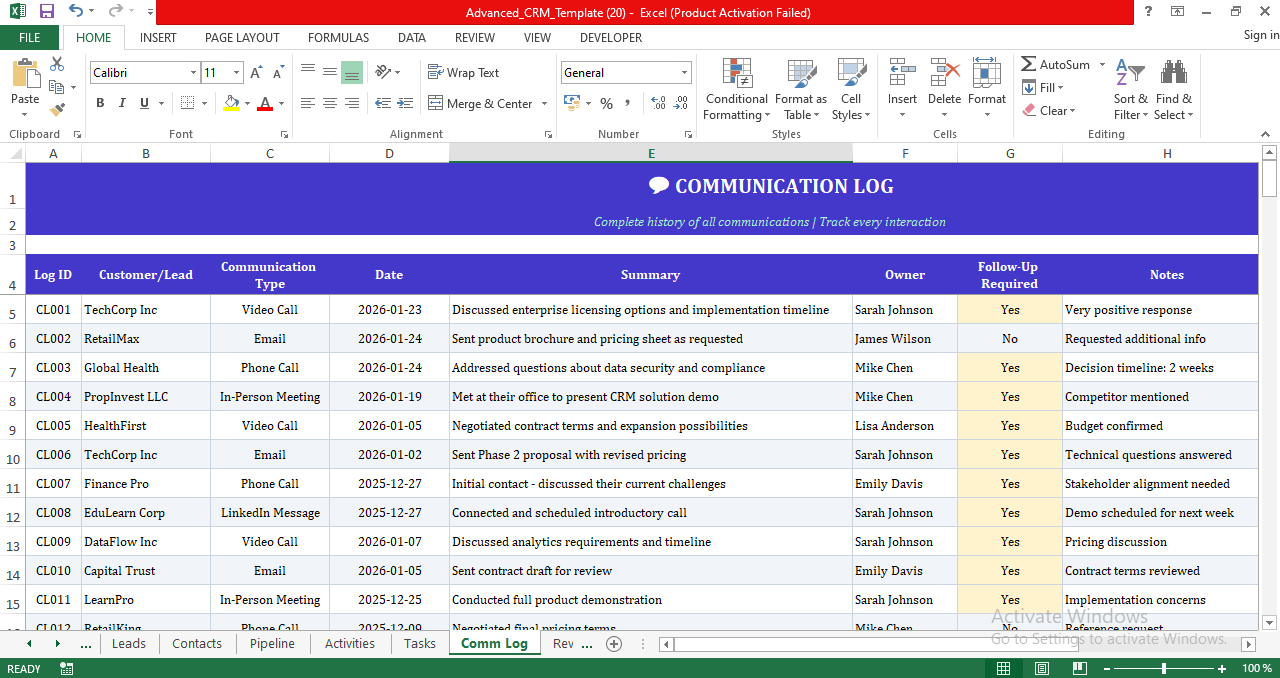Viewport: 1280px width, 678px height.
Task: Center text horizontally
Action: click(x=330, y=103)
